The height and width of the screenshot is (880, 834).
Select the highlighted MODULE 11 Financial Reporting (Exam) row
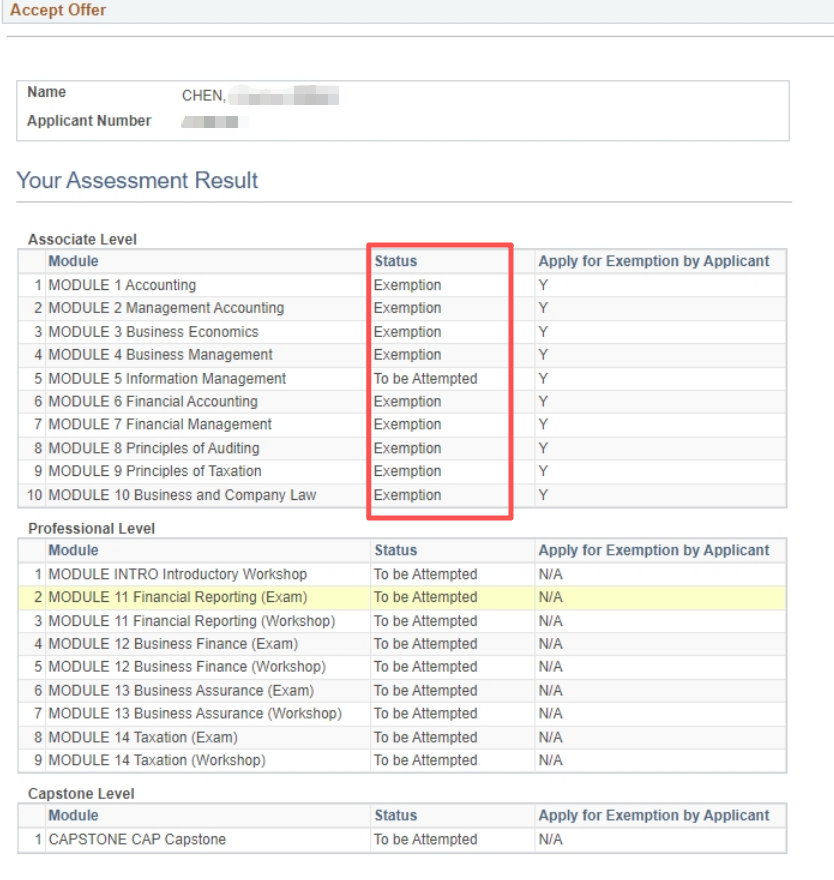click(177, 597)
